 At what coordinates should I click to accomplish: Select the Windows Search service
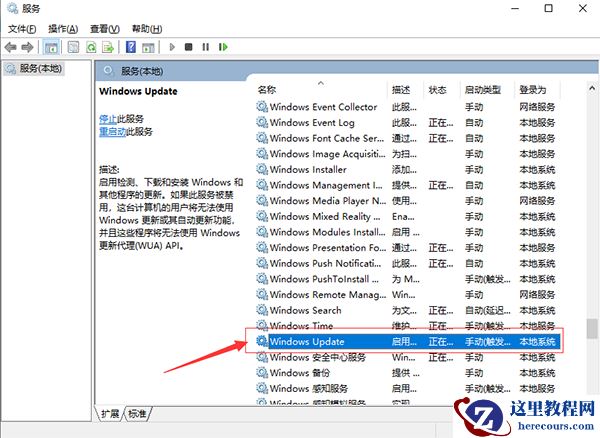[x=408, y=311]
